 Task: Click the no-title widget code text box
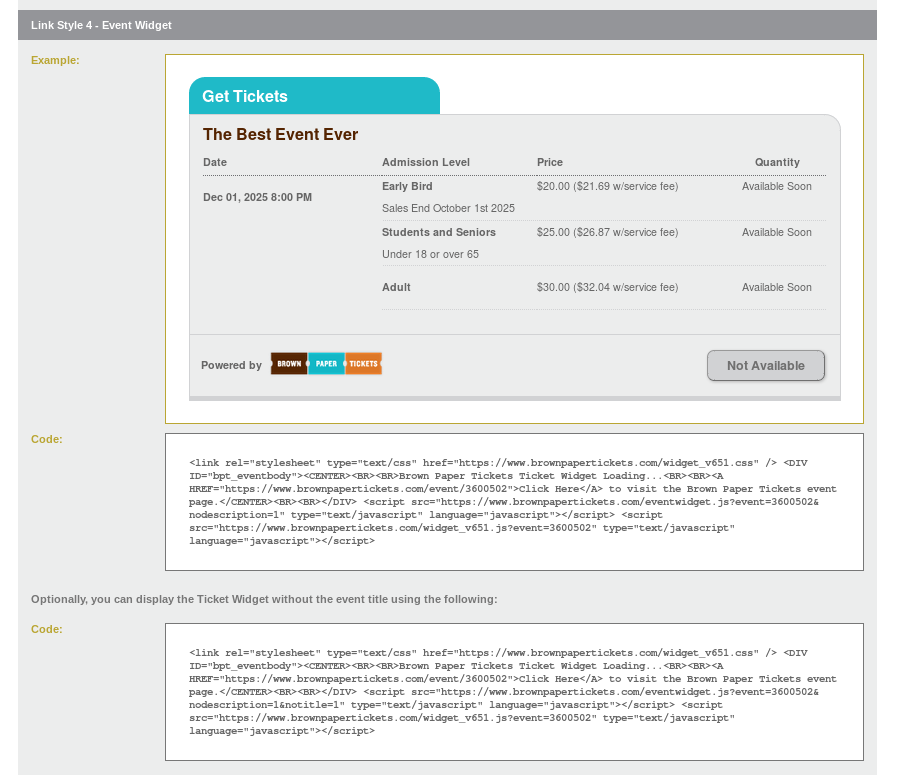click(514, 692)
